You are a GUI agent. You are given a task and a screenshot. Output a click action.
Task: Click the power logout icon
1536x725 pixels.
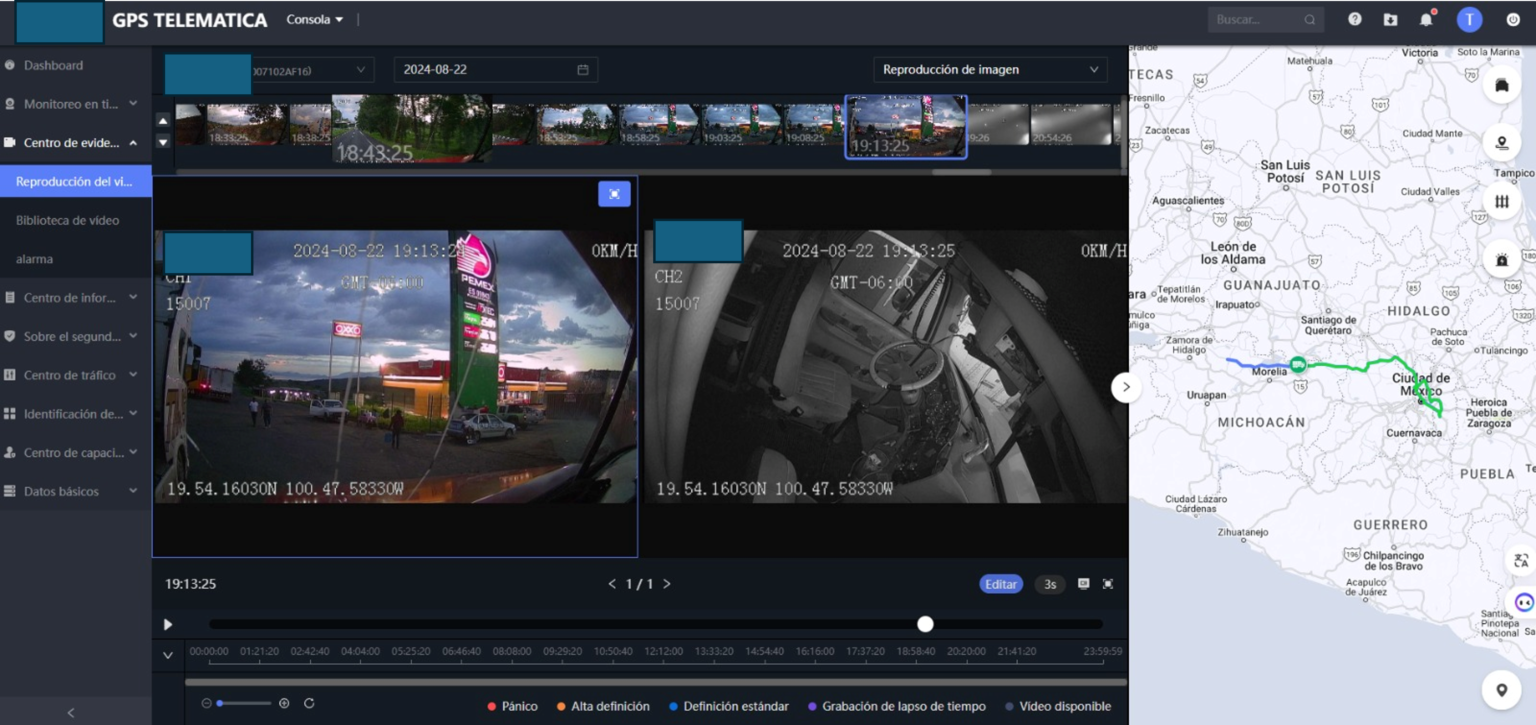1513,19
